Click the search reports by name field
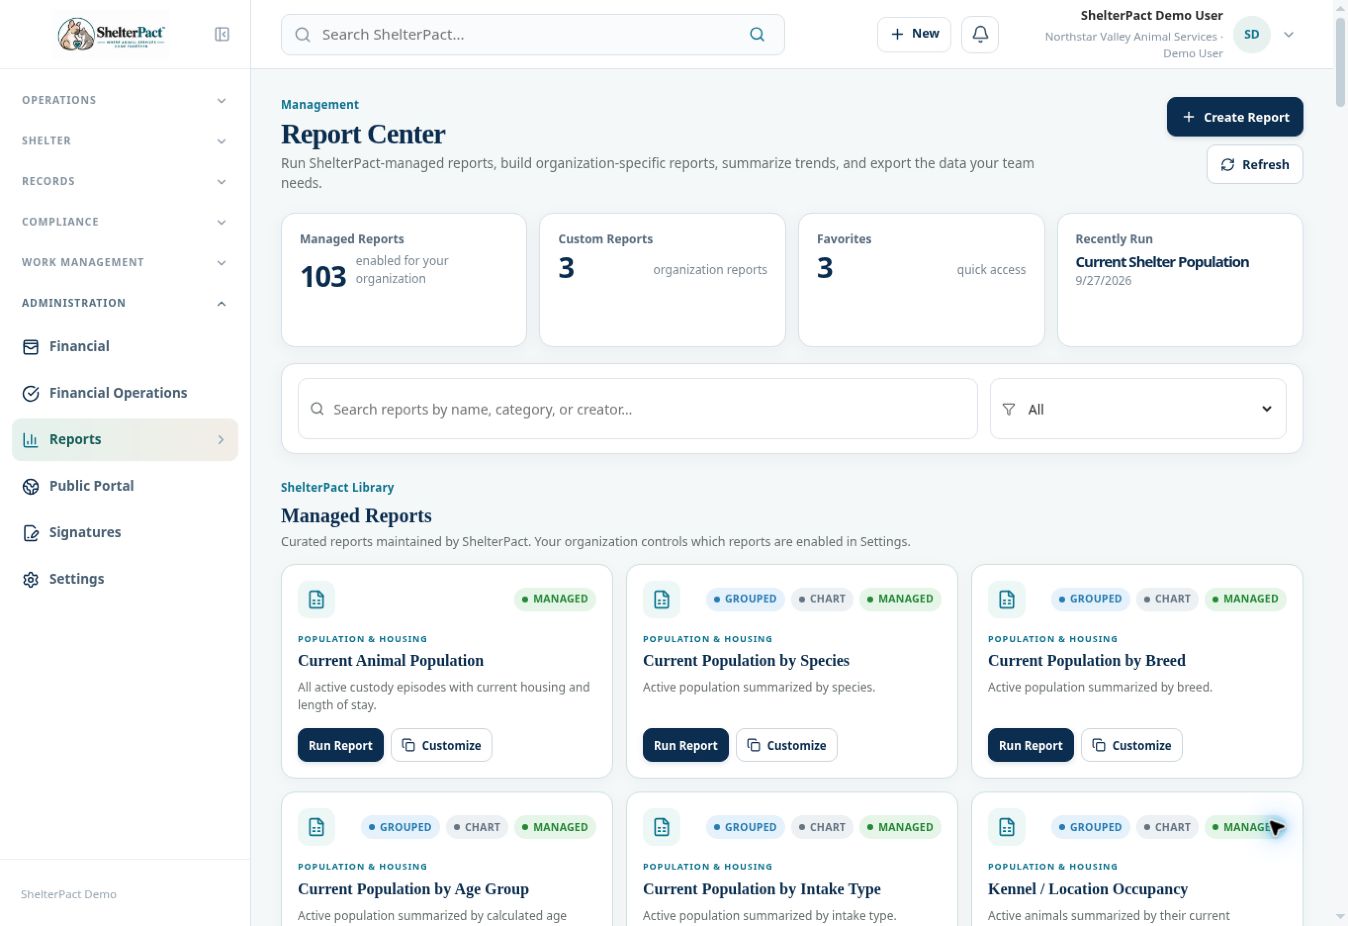 pos(638,409)
